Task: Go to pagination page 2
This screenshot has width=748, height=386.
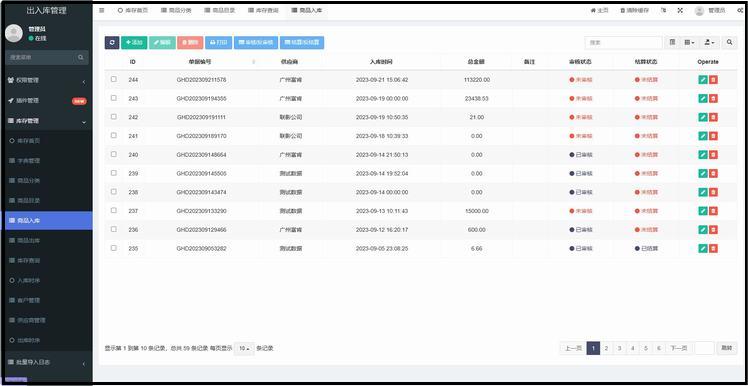Action: [606, 348]
